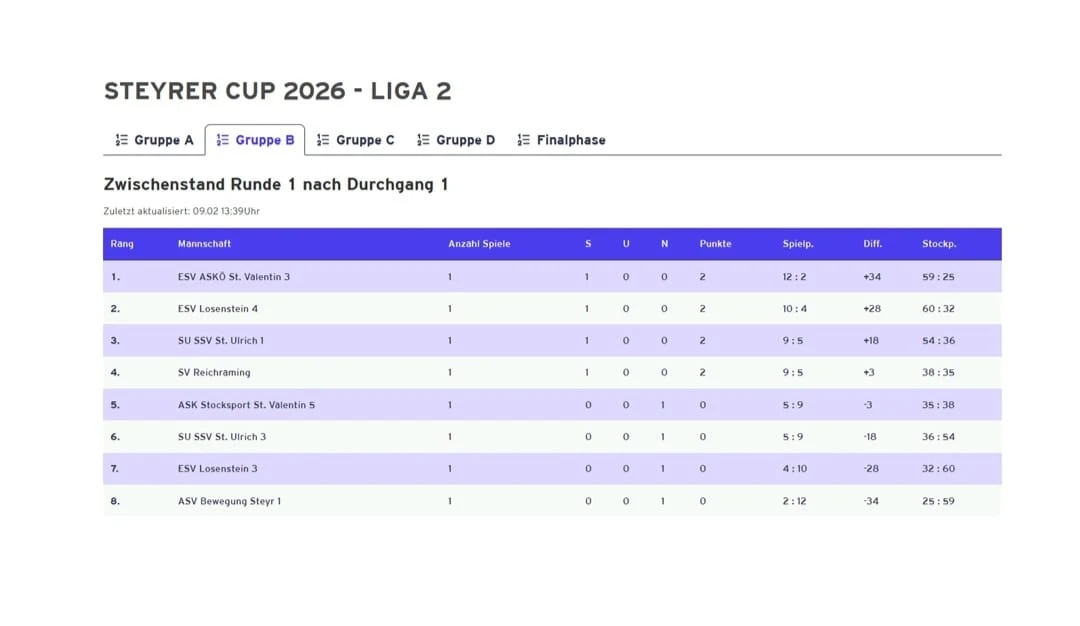Click the 38 : 35 Stockp. value
1080x626 pixels.
939,373
